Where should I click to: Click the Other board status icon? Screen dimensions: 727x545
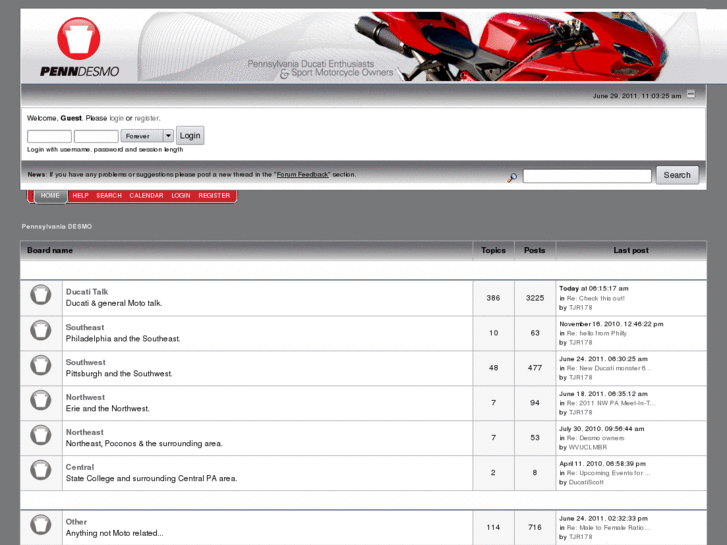(41, 525)
